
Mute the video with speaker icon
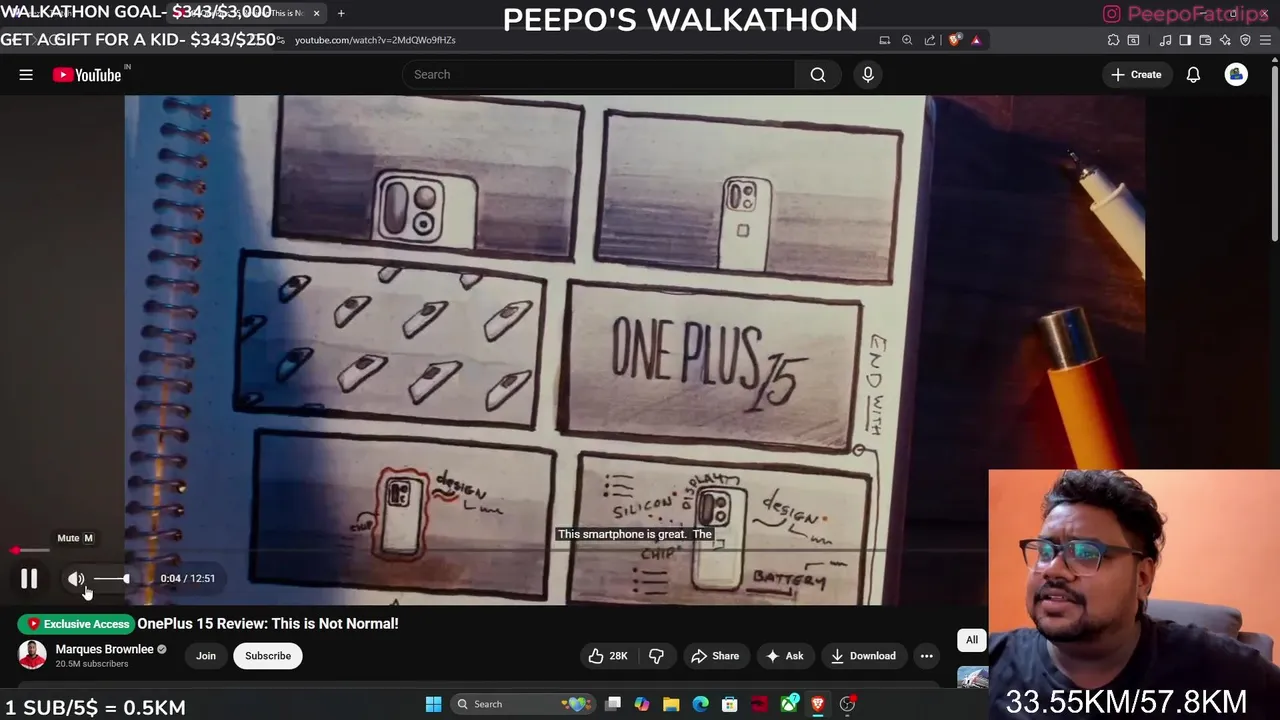pos(76,578)
